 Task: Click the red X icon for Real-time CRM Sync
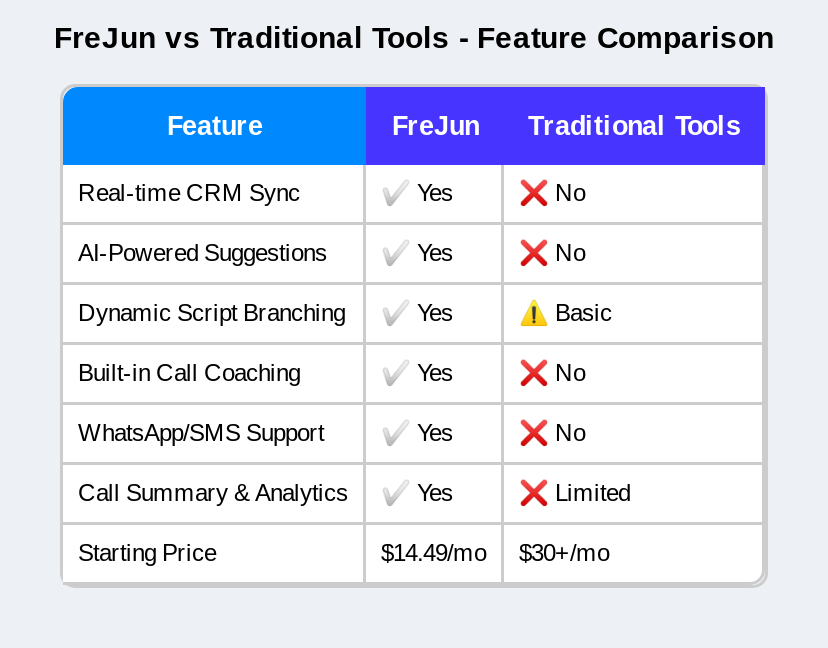[x=534, y=193]
